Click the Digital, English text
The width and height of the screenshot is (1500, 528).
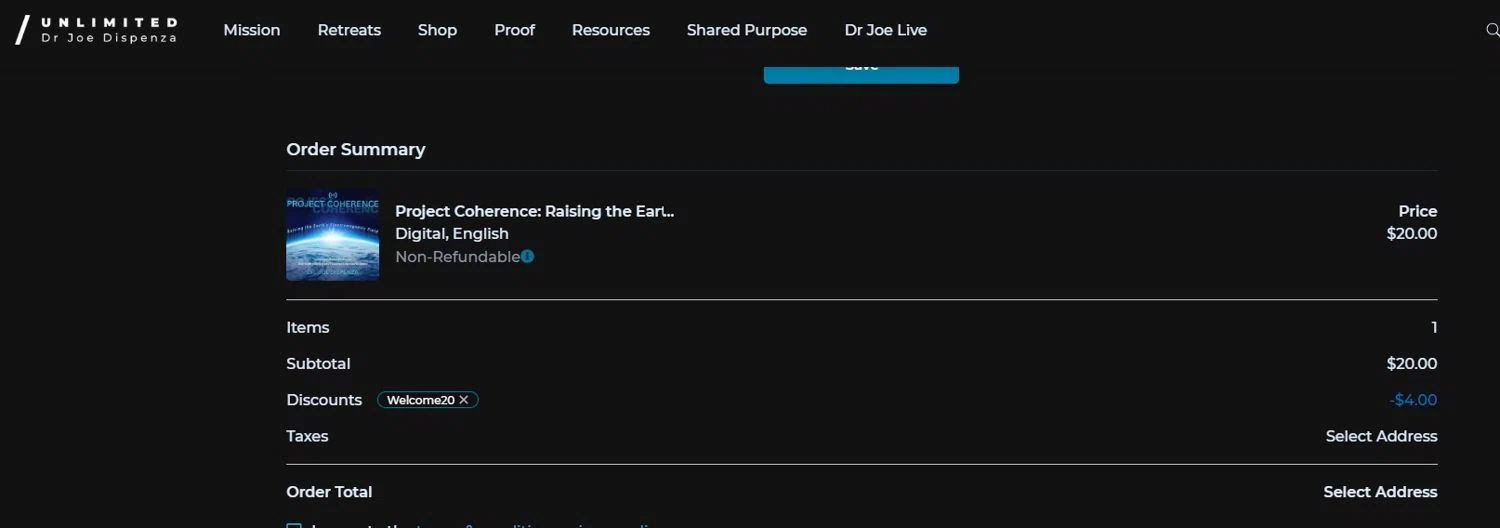coord(452,234)
